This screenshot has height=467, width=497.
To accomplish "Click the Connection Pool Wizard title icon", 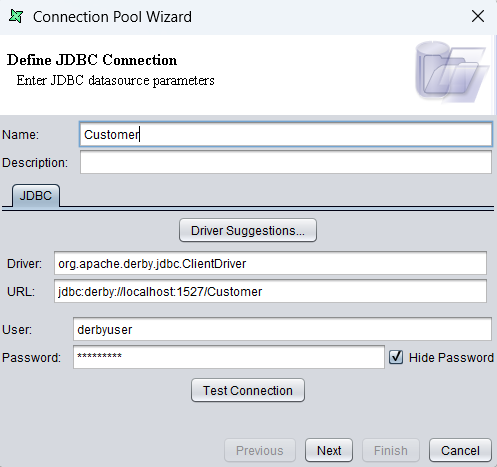I will click(16, 16).
